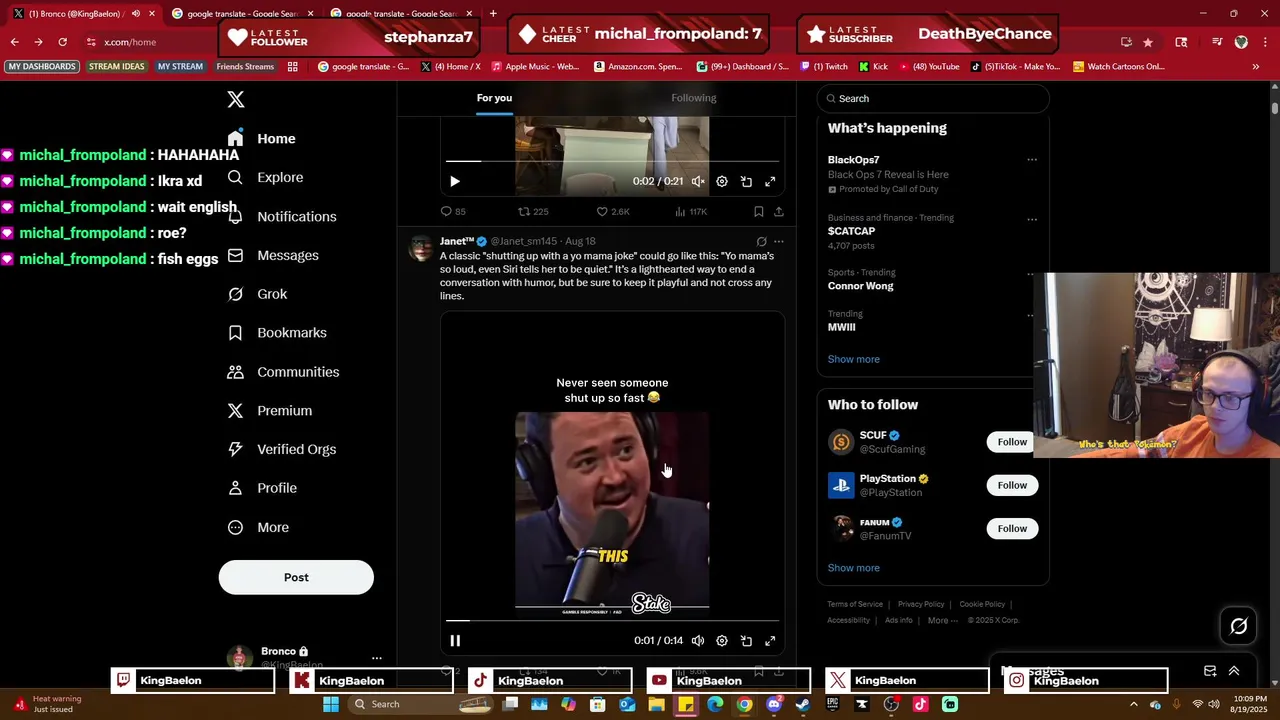Open Premium in the sidebar
Viewport: 1280px width, 720px height.
coord(270,410)
